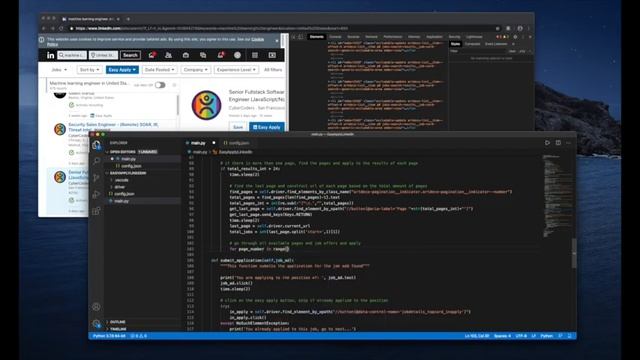Viewport: 640px width, 360px height.
Task: Open Extensions view in VS Code
Action: click(96, 211)
